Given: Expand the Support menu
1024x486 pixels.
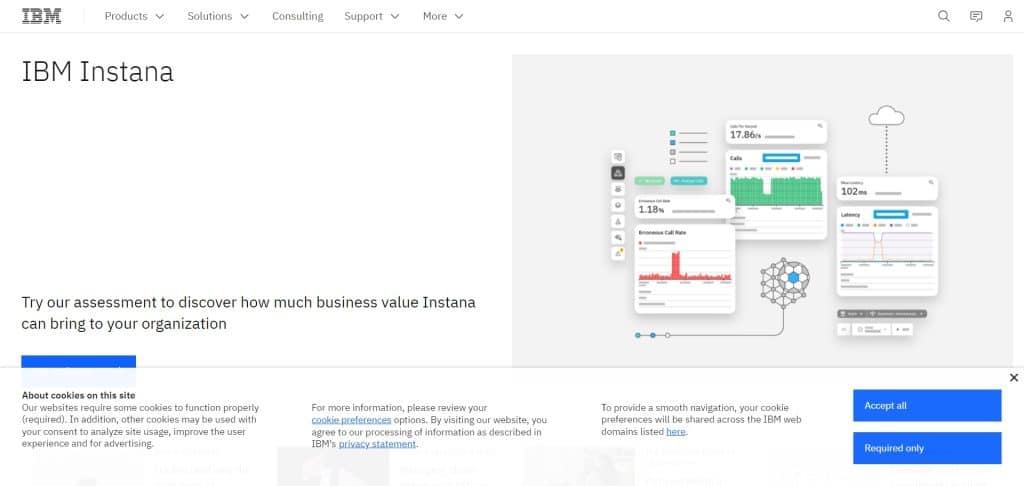Looking at the screenshot, I should click(372, 16).
